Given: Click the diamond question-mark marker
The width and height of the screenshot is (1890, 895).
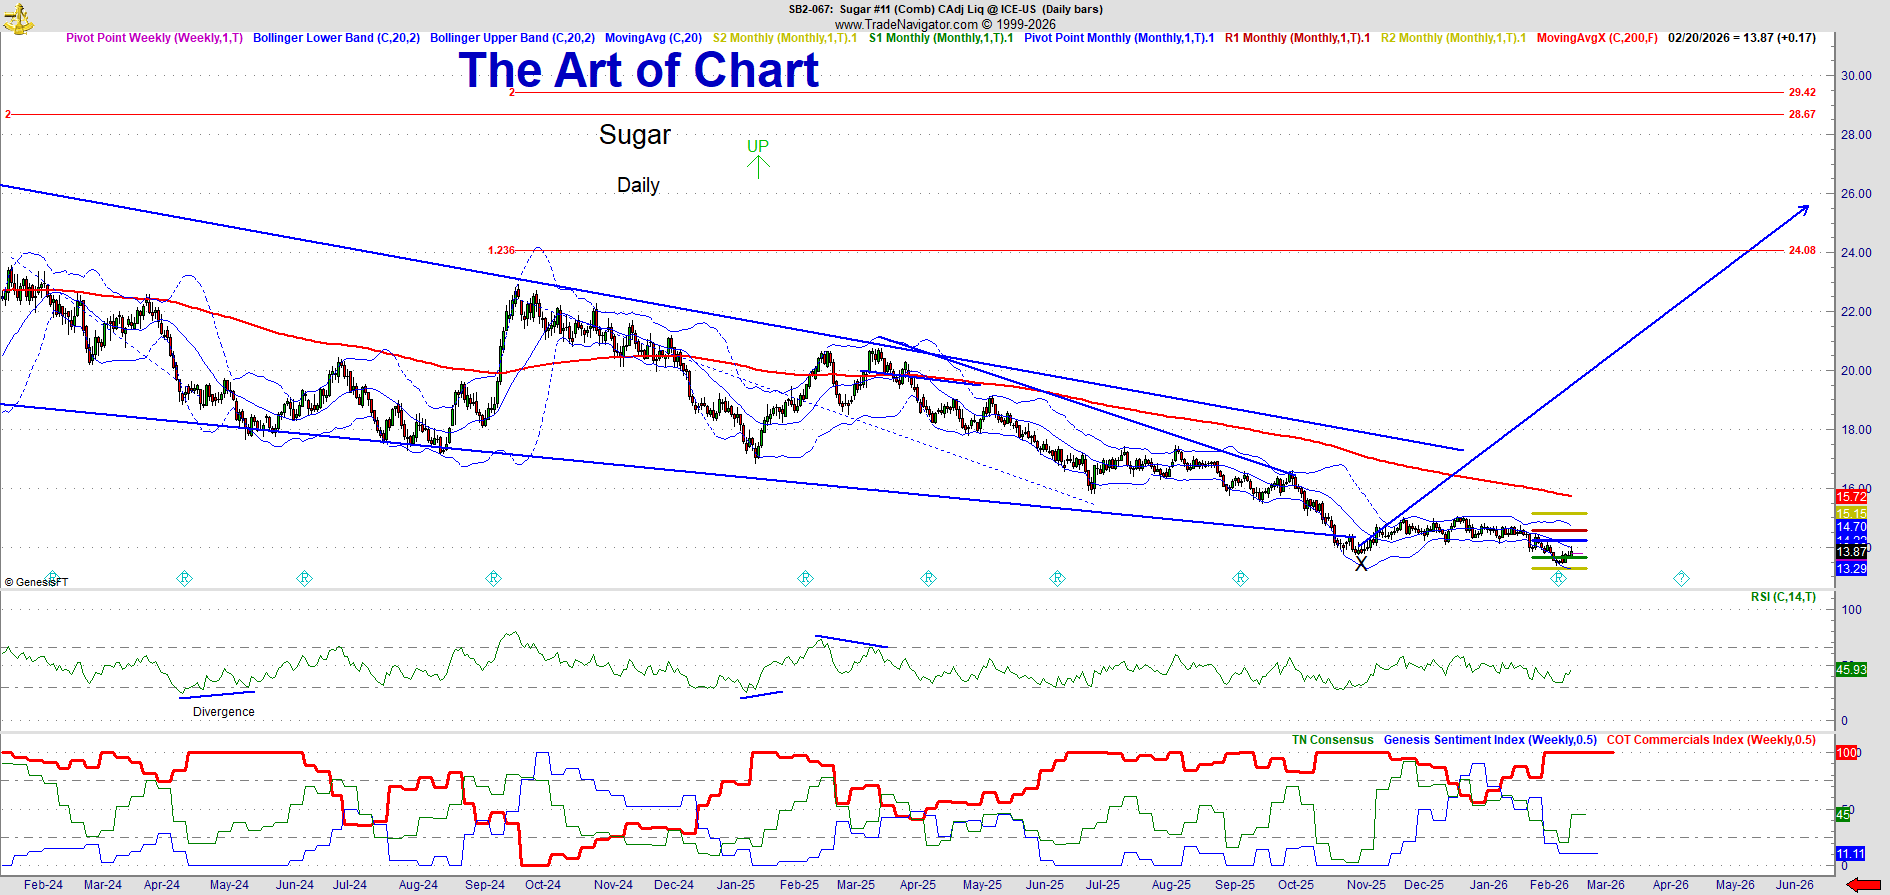Looking at the screenshot, I should pos(1681,578).
